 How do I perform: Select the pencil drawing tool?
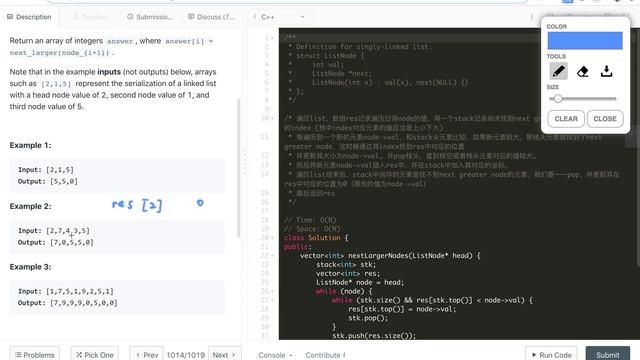tap(558, 71)
